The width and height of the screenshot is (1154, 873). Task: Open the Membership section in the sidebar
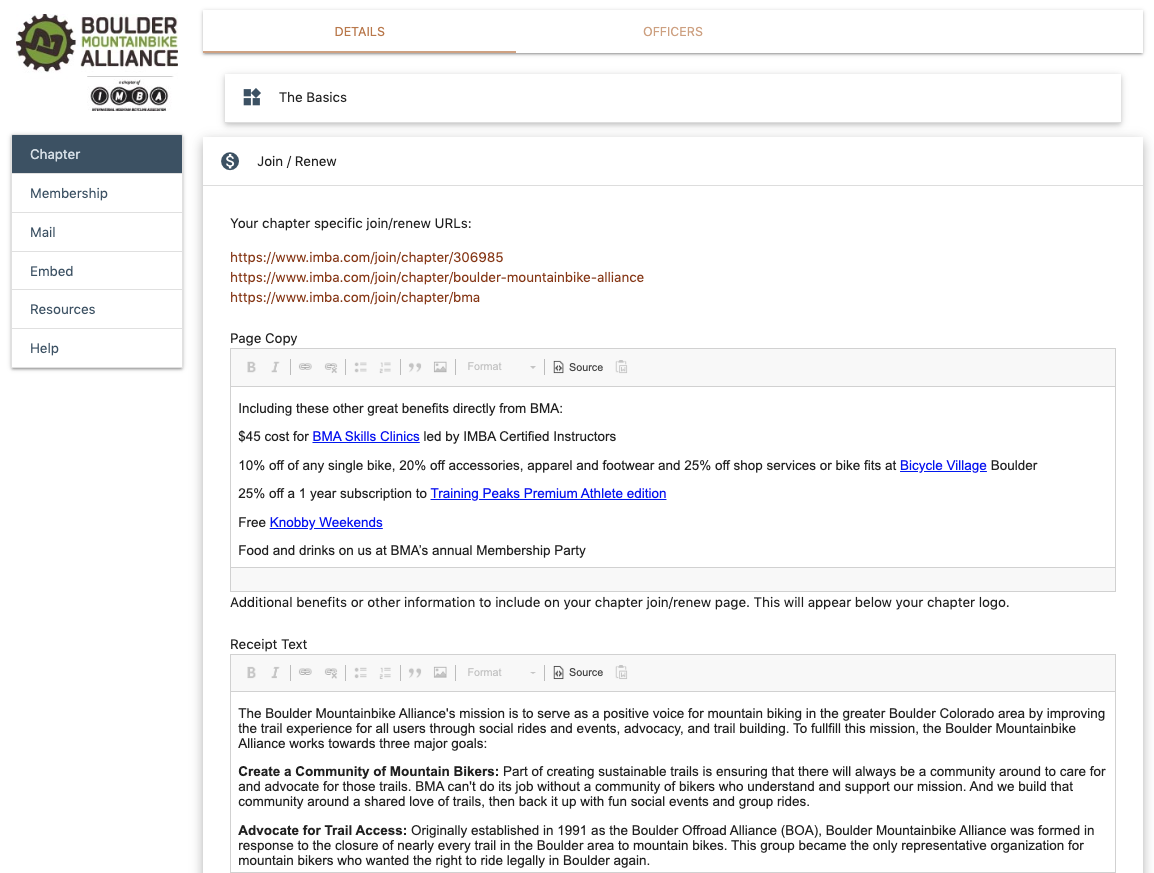coord(68,193)
